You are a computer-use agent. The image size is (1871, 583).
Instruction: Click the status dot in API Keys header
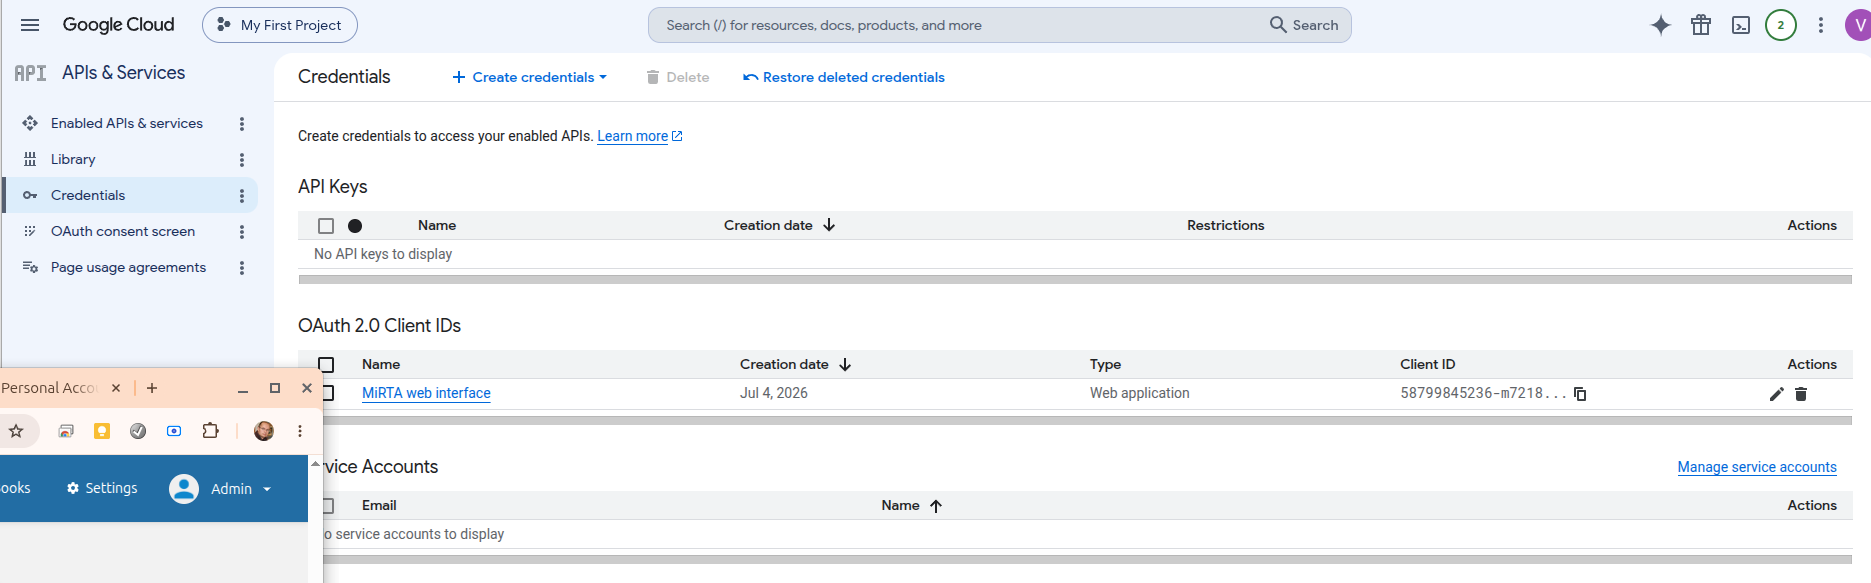point(355,226)
